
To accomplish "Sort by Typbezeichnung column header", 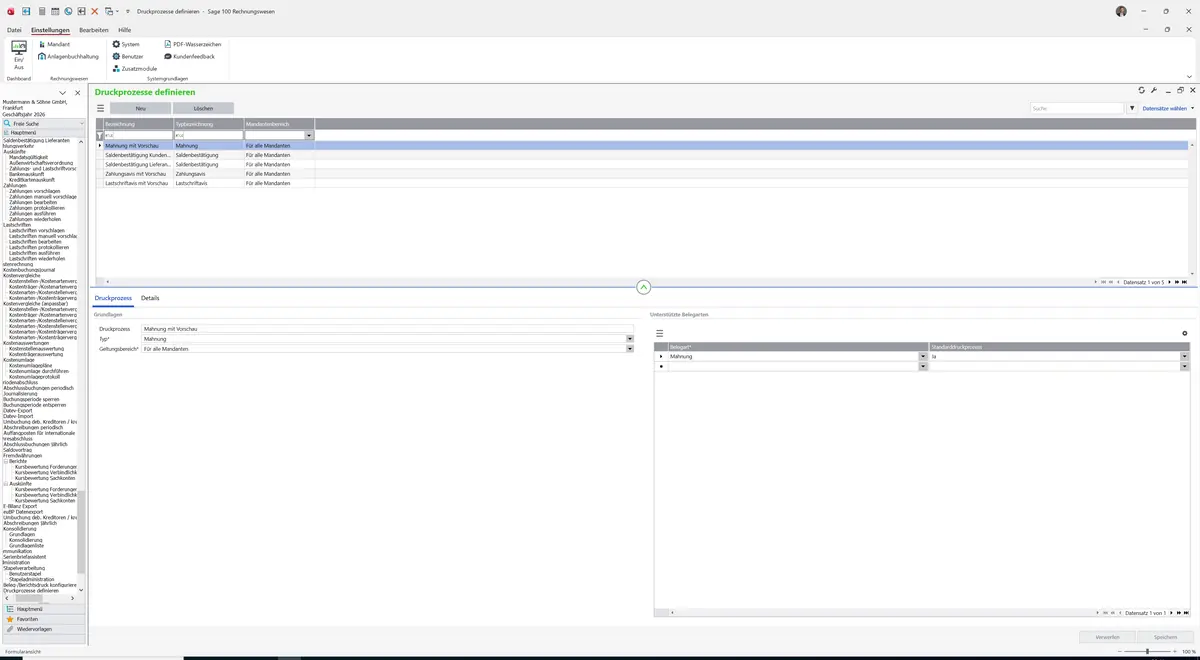I will [209, 123].
